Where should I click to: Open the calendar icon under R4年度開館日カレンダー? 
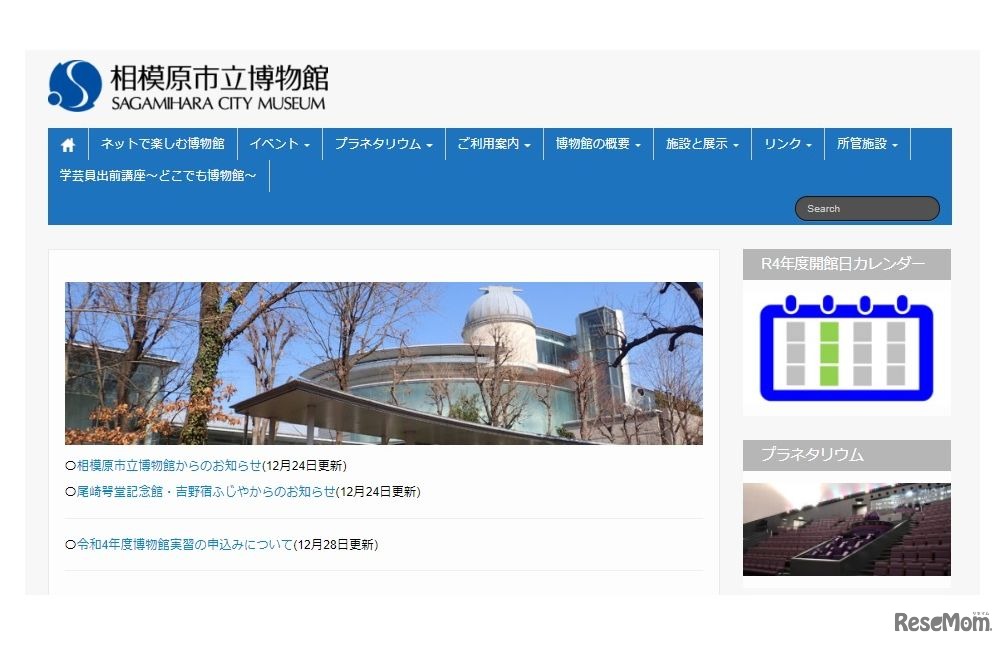[845, 347]
